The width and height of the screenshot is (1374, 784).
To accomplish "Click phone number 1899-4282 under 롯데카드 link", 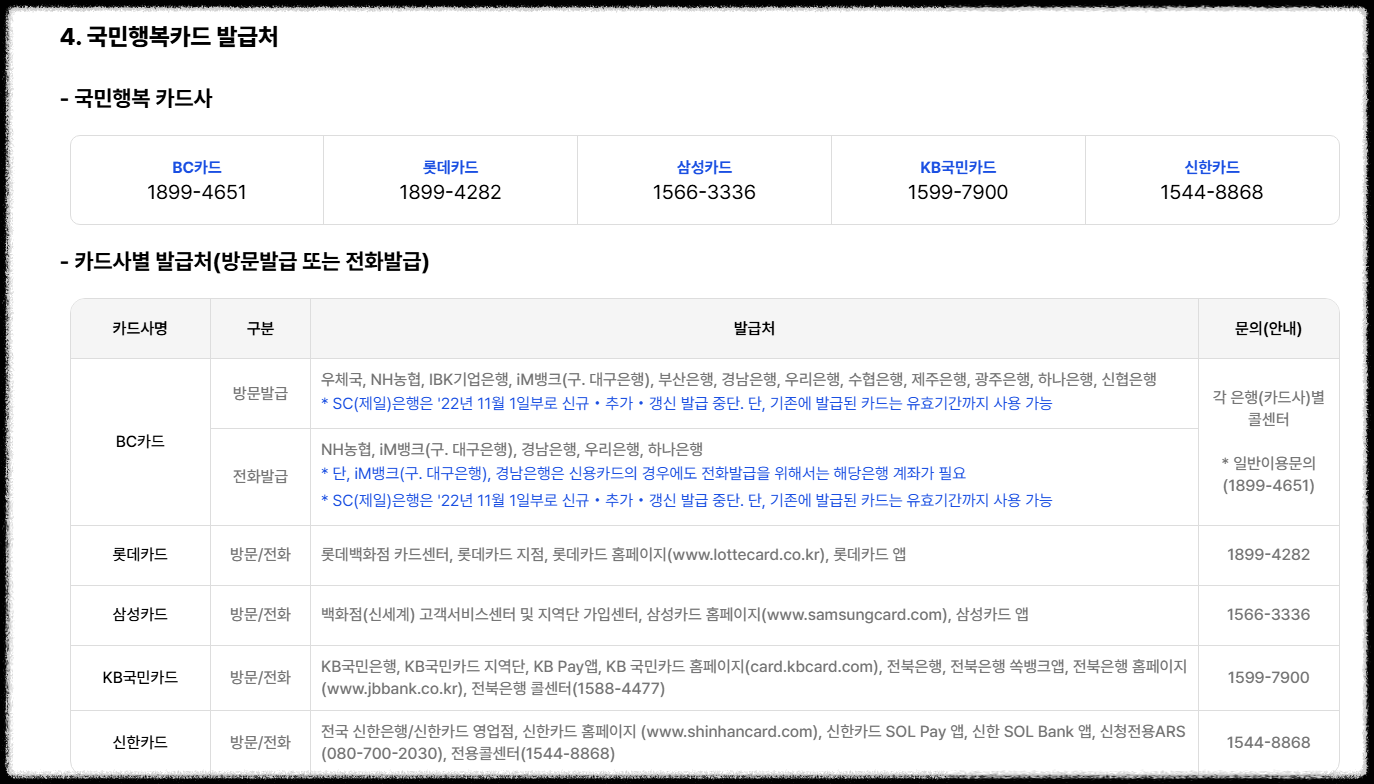I will [x=450, y=192].
